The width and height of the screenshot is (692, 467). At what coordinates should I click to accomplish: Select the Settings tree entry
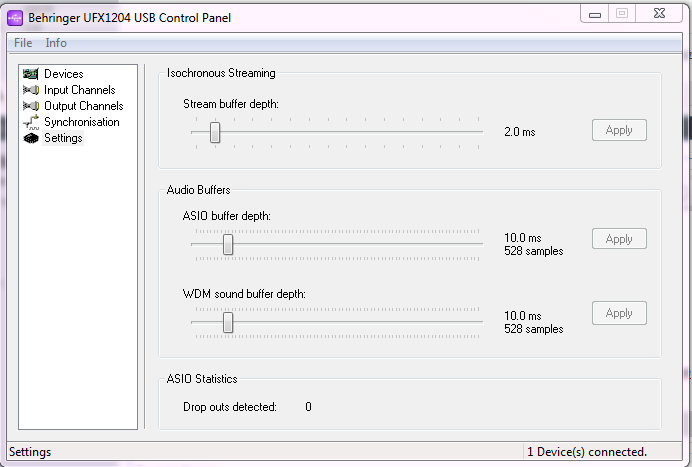point(63,138)
